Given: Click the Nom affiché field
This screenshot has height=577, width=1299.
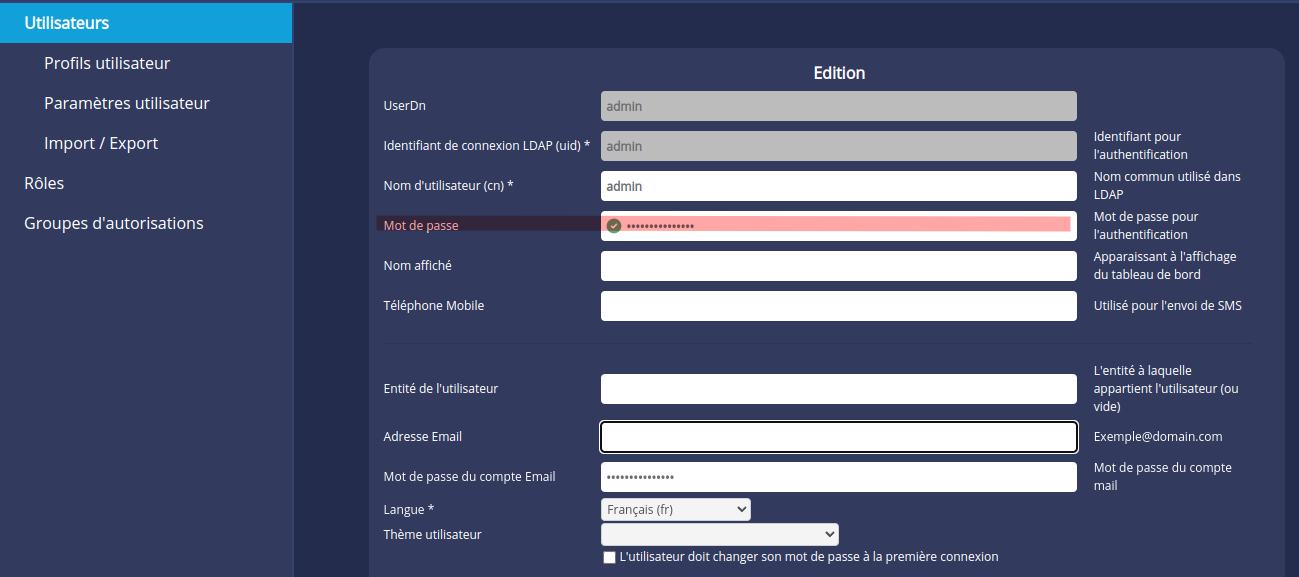Looking at the screenshot, I should click(x=838, y=265).
